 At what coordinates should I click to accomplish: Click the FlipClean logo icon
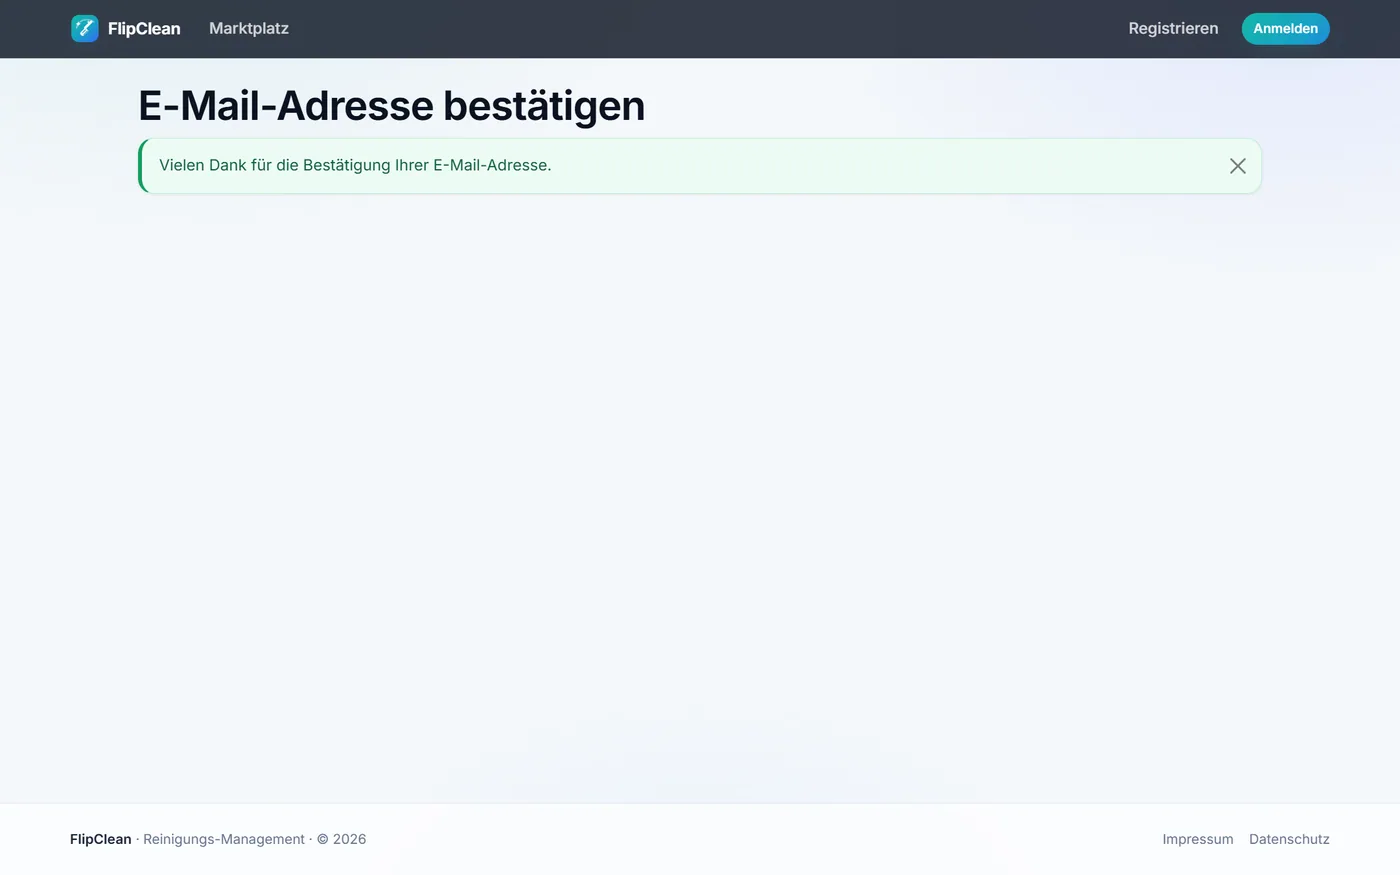point(85,28)
